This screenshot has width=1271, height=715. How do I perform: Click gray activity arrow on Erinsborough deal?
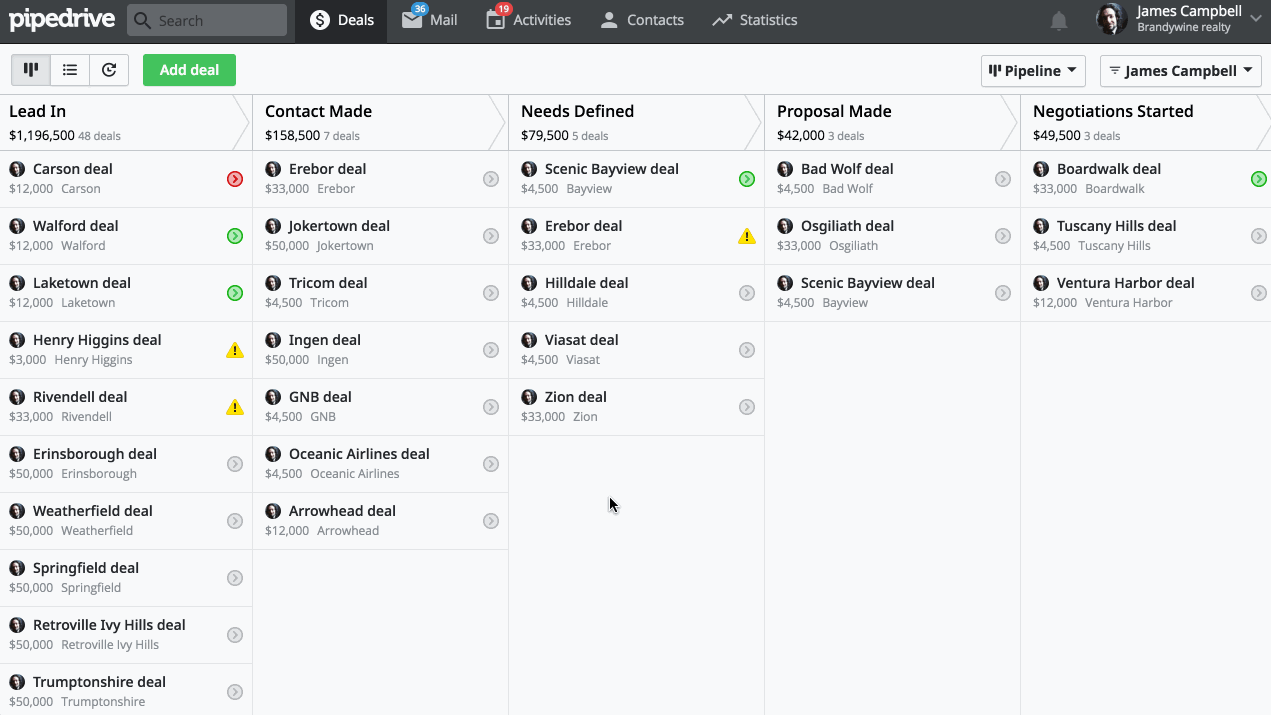235,464
